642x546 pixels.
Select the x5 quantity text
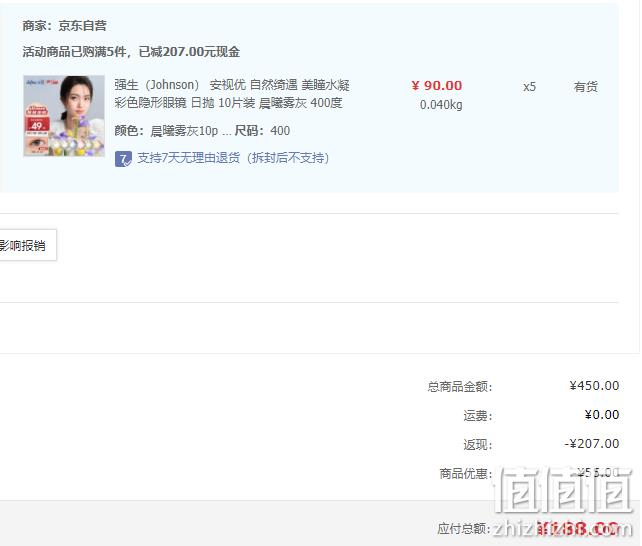coord(529,87)
